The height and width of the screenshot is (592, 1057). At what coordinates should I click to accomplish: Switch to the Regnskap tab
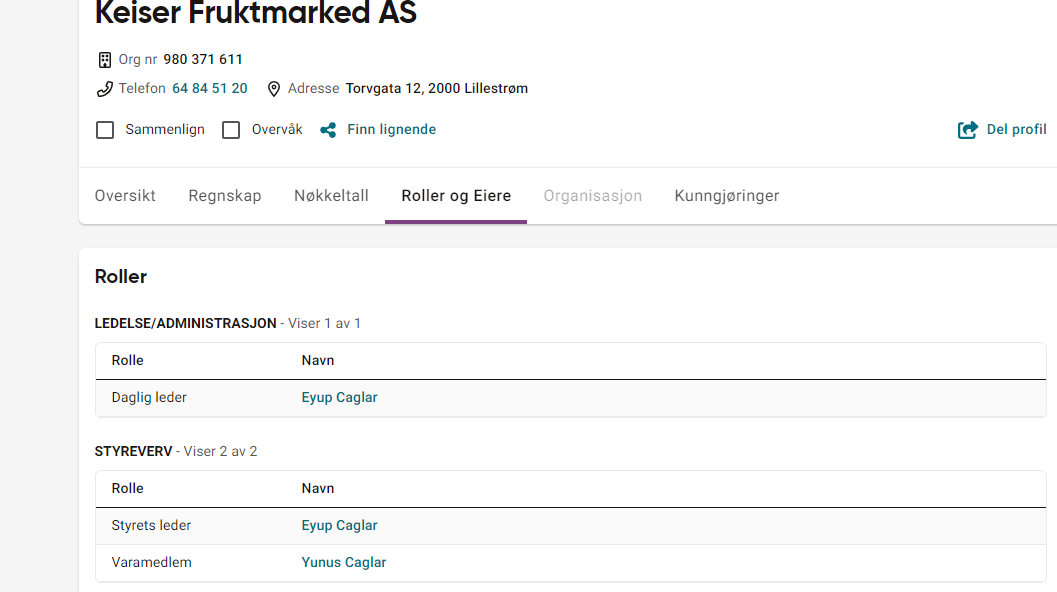[x=224, y=196]
